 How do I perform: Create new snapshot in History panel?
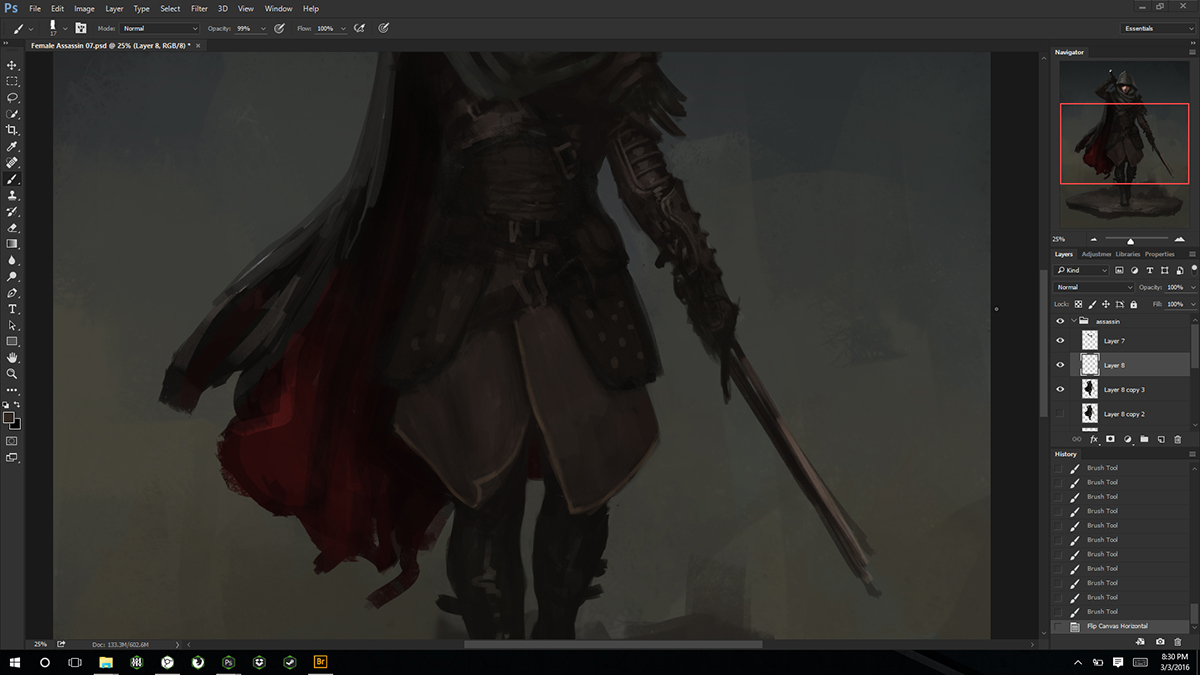click(x=1160, y=641)
